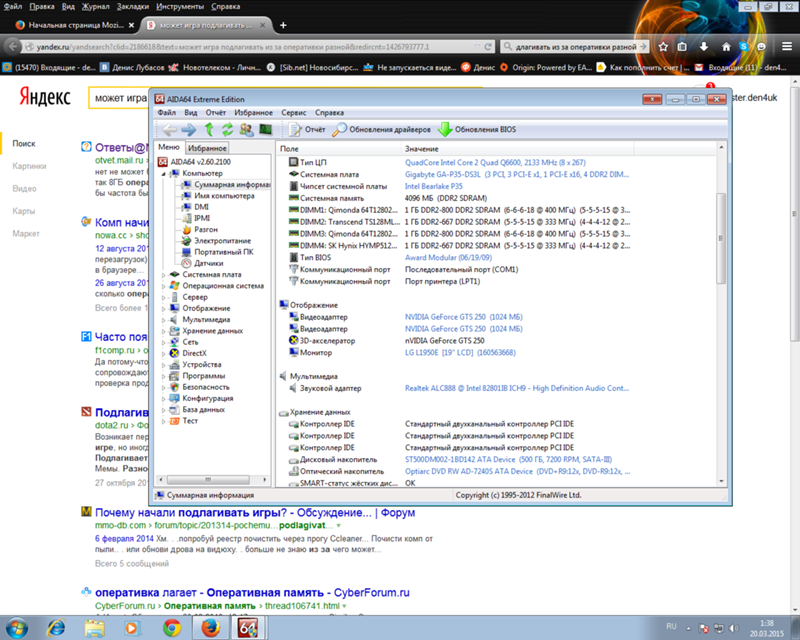Select Датчики in the Компьютер tree

(x=208, y=263)
